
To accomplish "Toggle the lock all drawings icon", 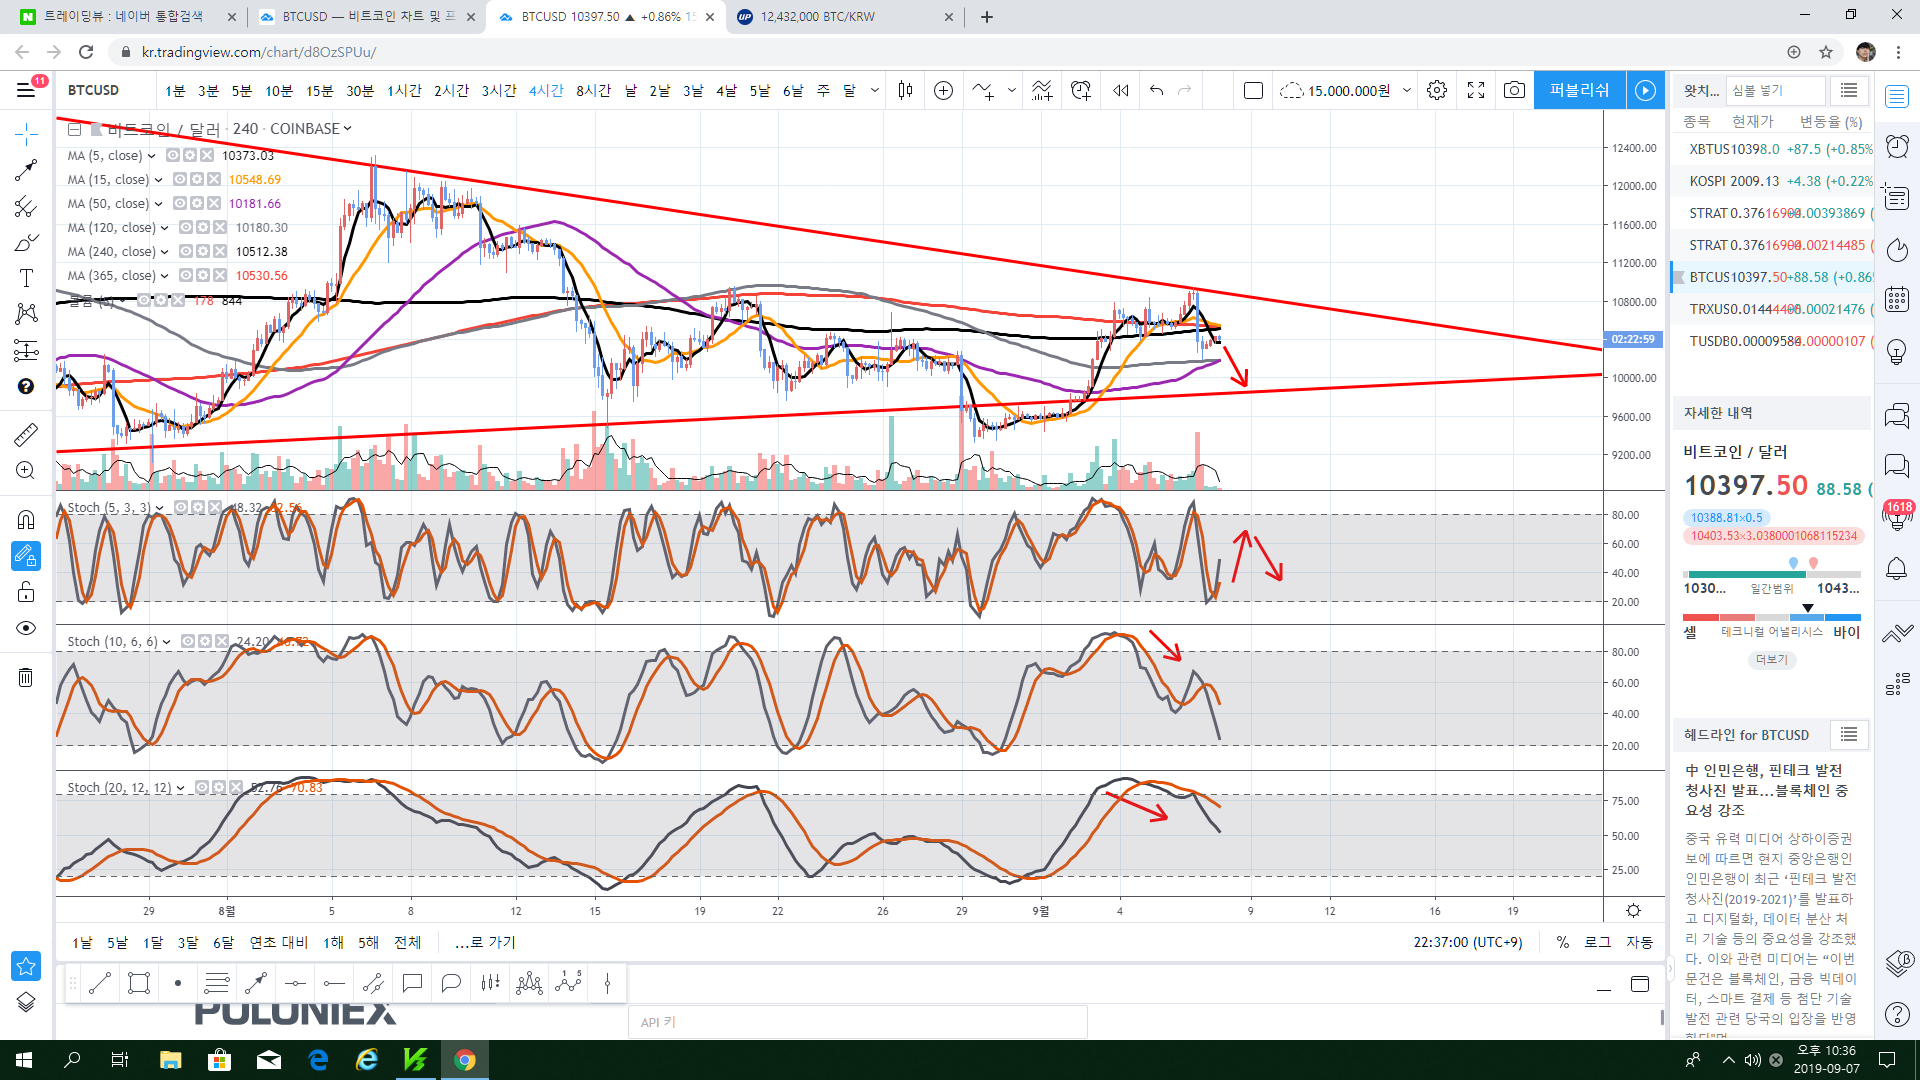I will pos(26,592).
